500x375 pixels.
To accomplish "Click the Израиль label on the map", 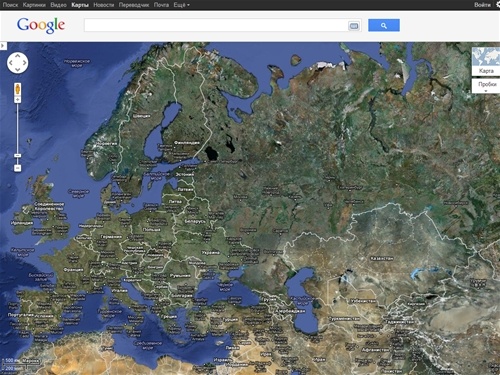I will pos(223,361).
